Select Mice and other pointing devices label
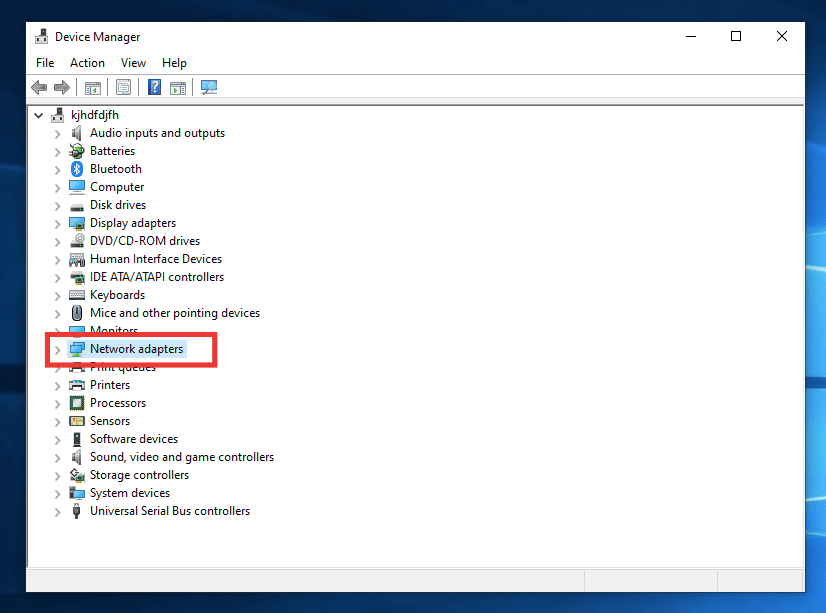Screen dimensions: 826x613 pos(175,313)
